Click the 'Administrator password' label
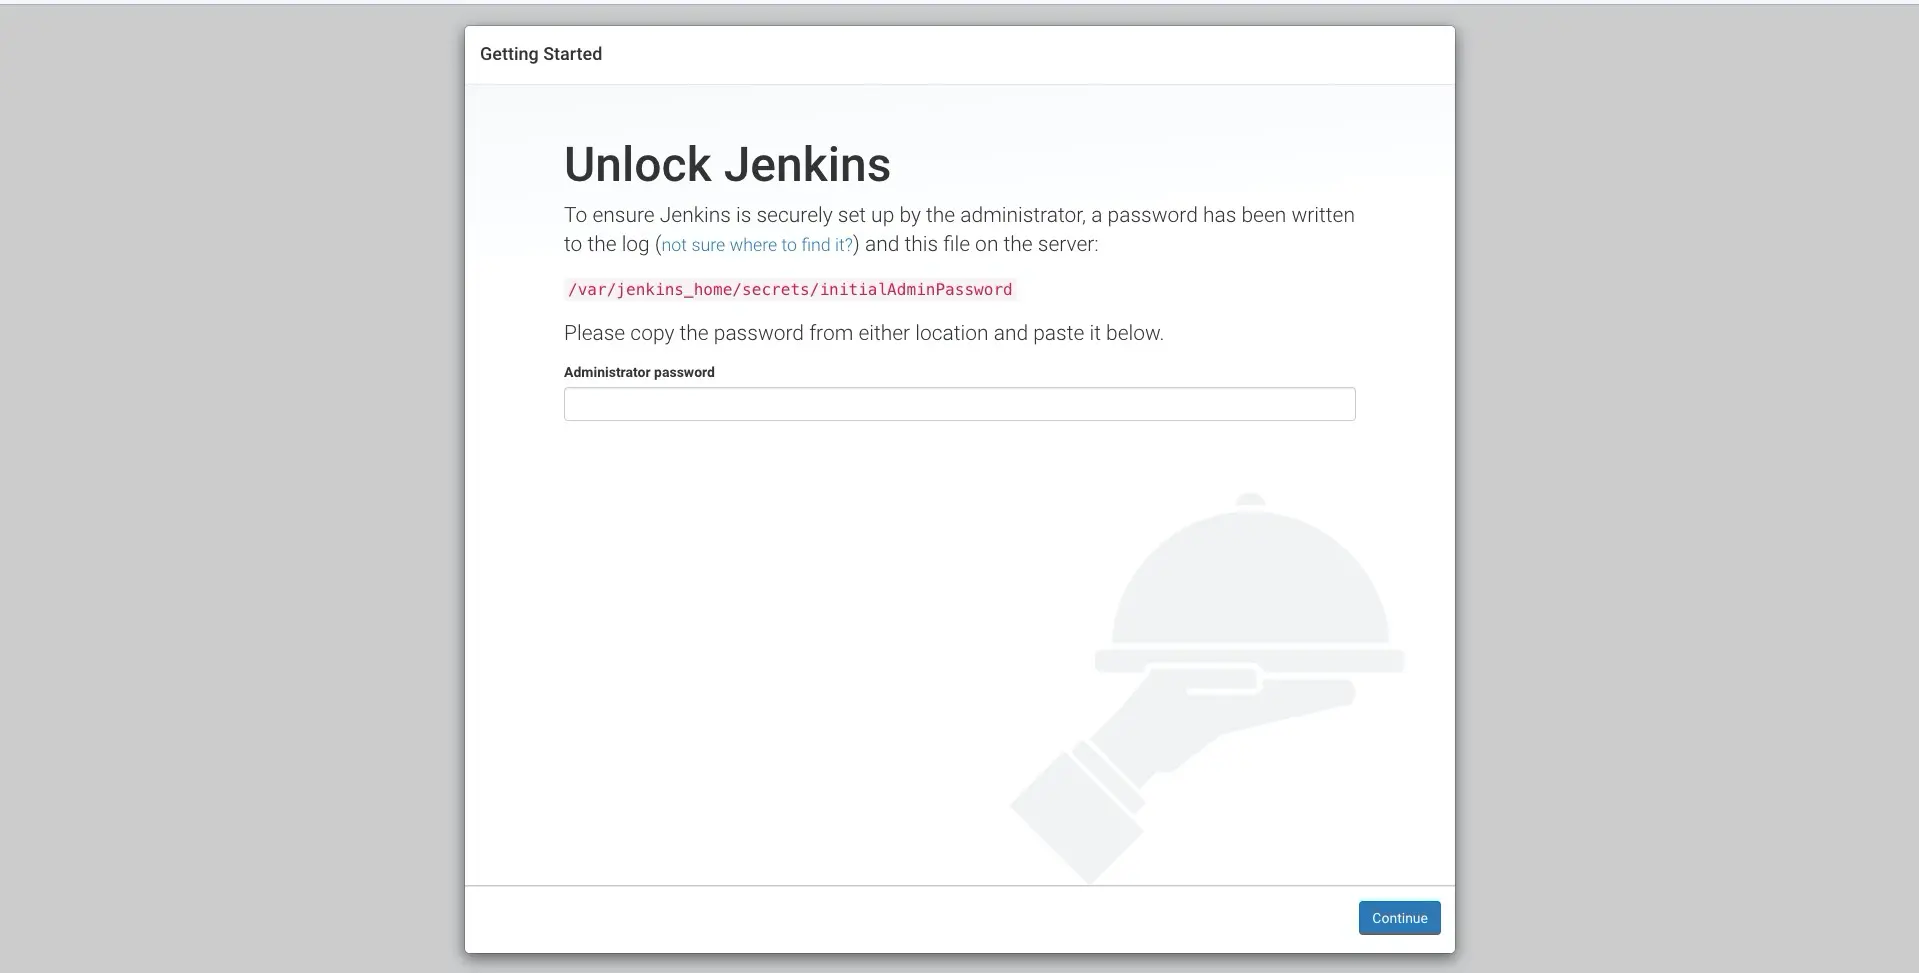 point(639,372)
